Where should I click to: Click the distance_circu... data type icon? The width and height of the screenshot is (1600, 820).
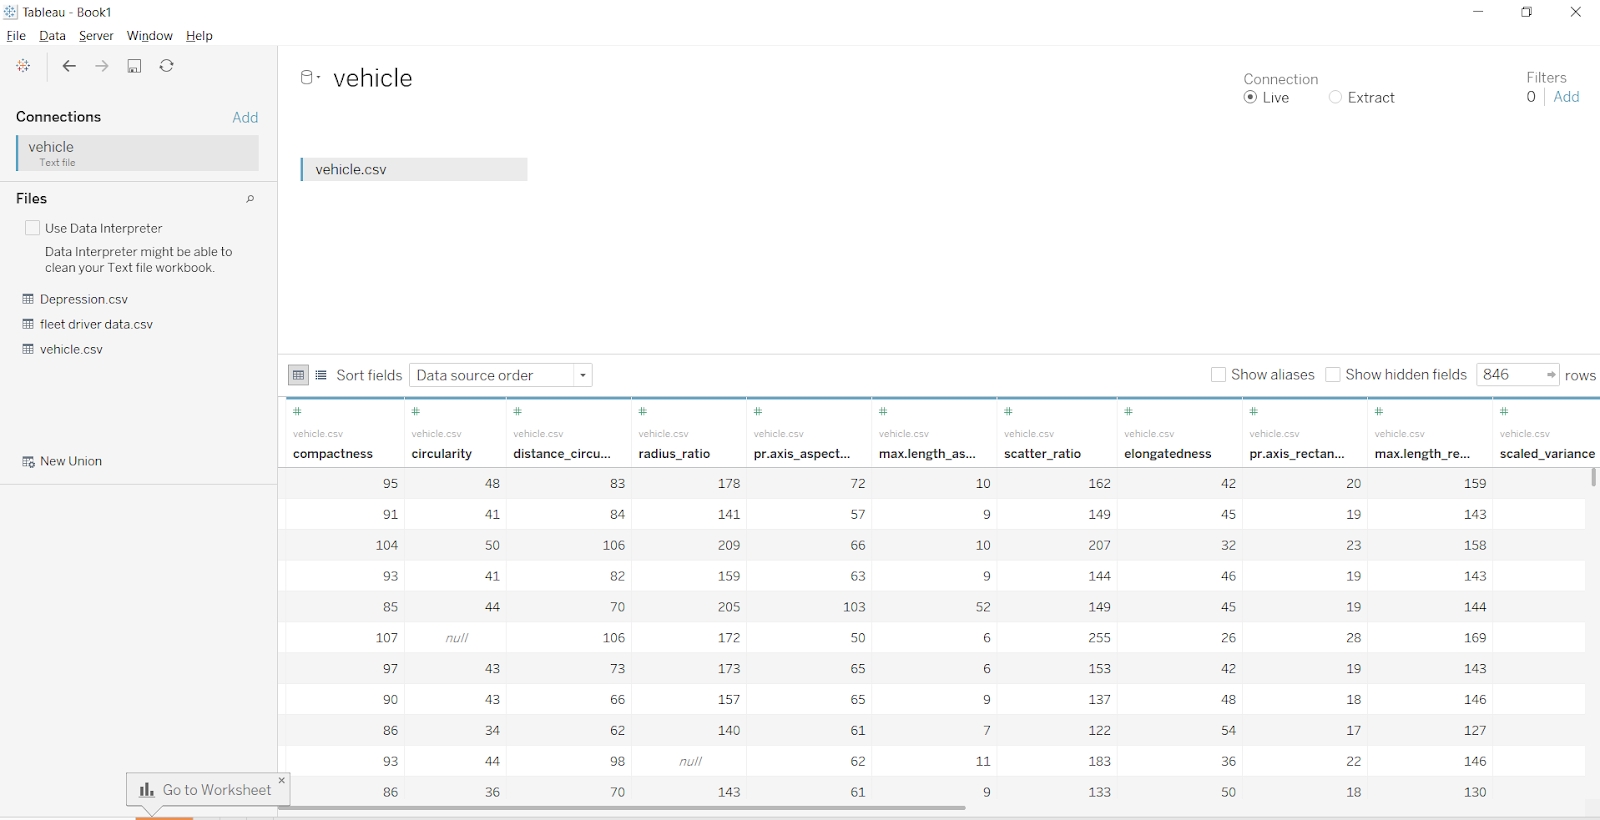[x=518, y=411]
